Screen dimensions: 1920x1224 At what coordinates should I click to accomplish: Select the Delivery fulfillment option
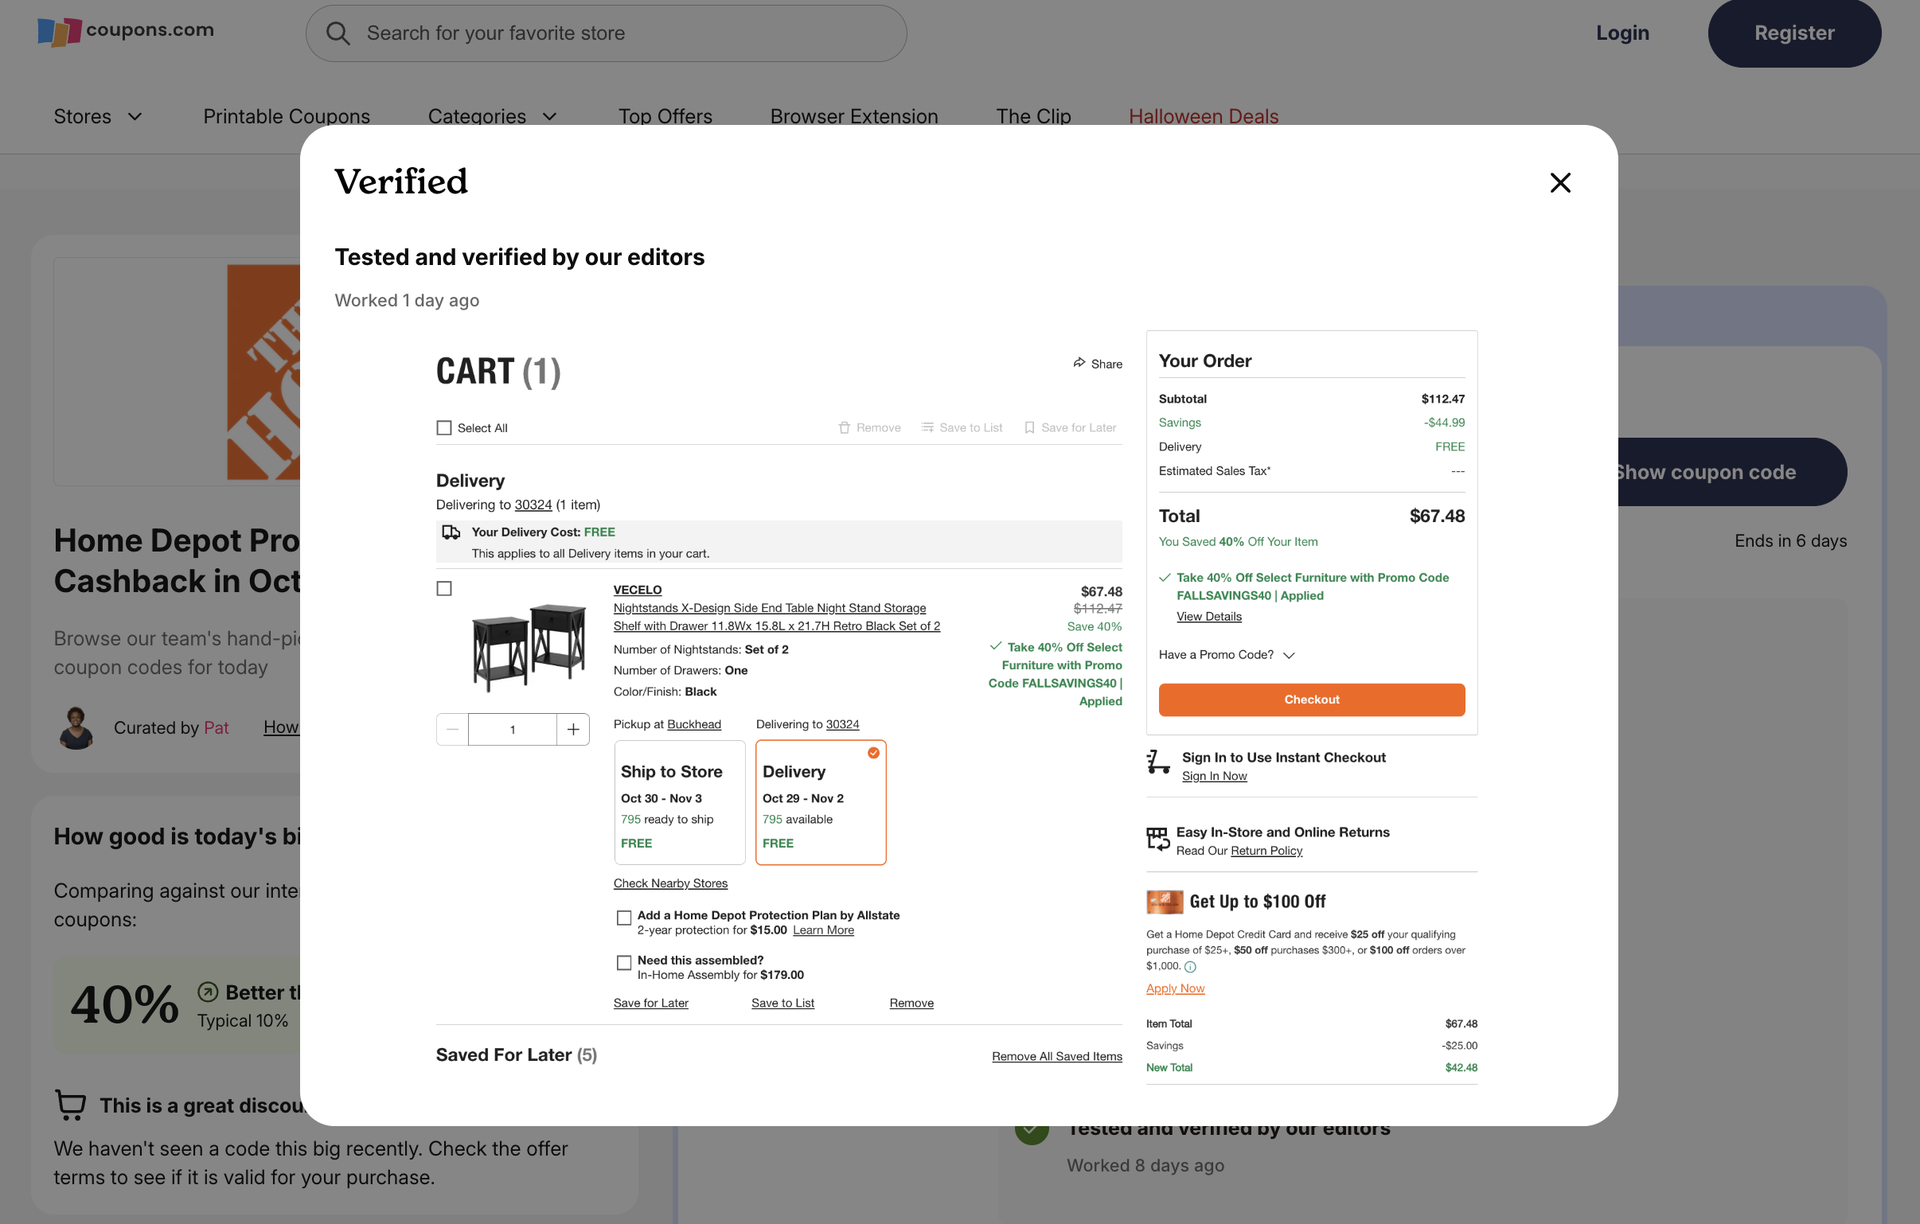tap(821, 802)
